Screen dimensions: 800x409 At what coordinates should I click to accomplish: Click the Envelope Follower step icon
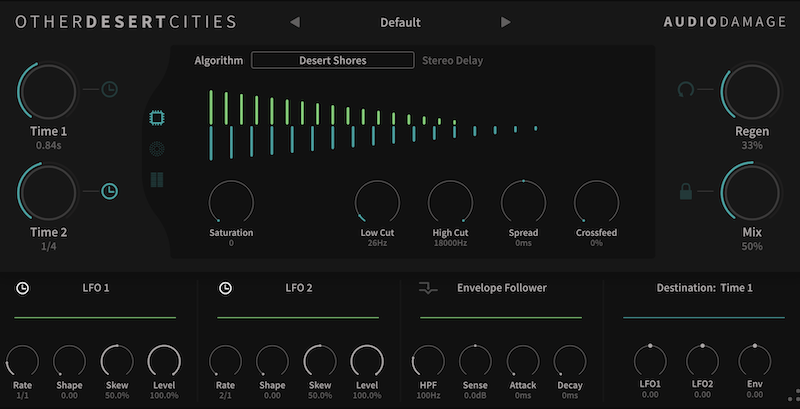[x=428, y=289]
